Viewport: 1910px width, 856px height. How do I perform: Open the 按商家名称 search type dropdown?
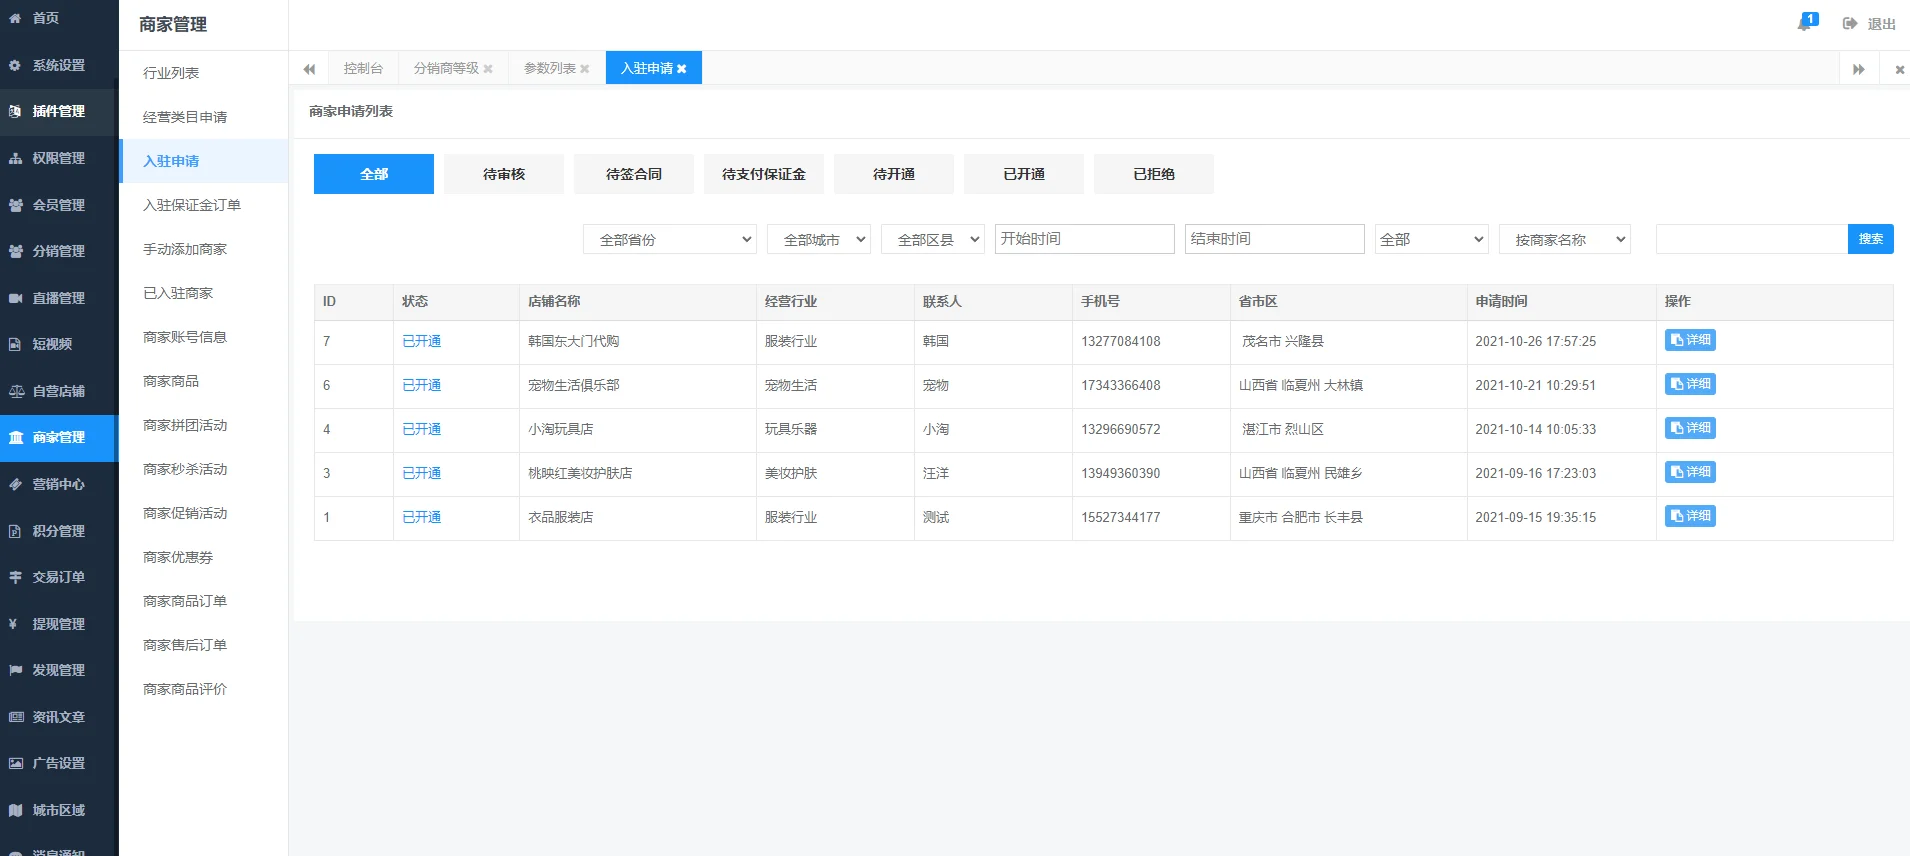[1564, 240]
